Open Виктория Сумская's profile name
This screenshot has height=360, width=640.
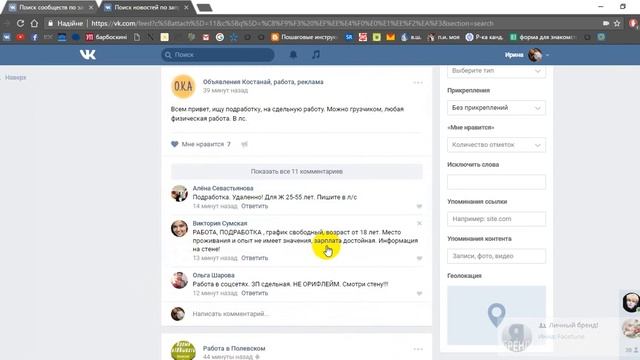point(220,223)
